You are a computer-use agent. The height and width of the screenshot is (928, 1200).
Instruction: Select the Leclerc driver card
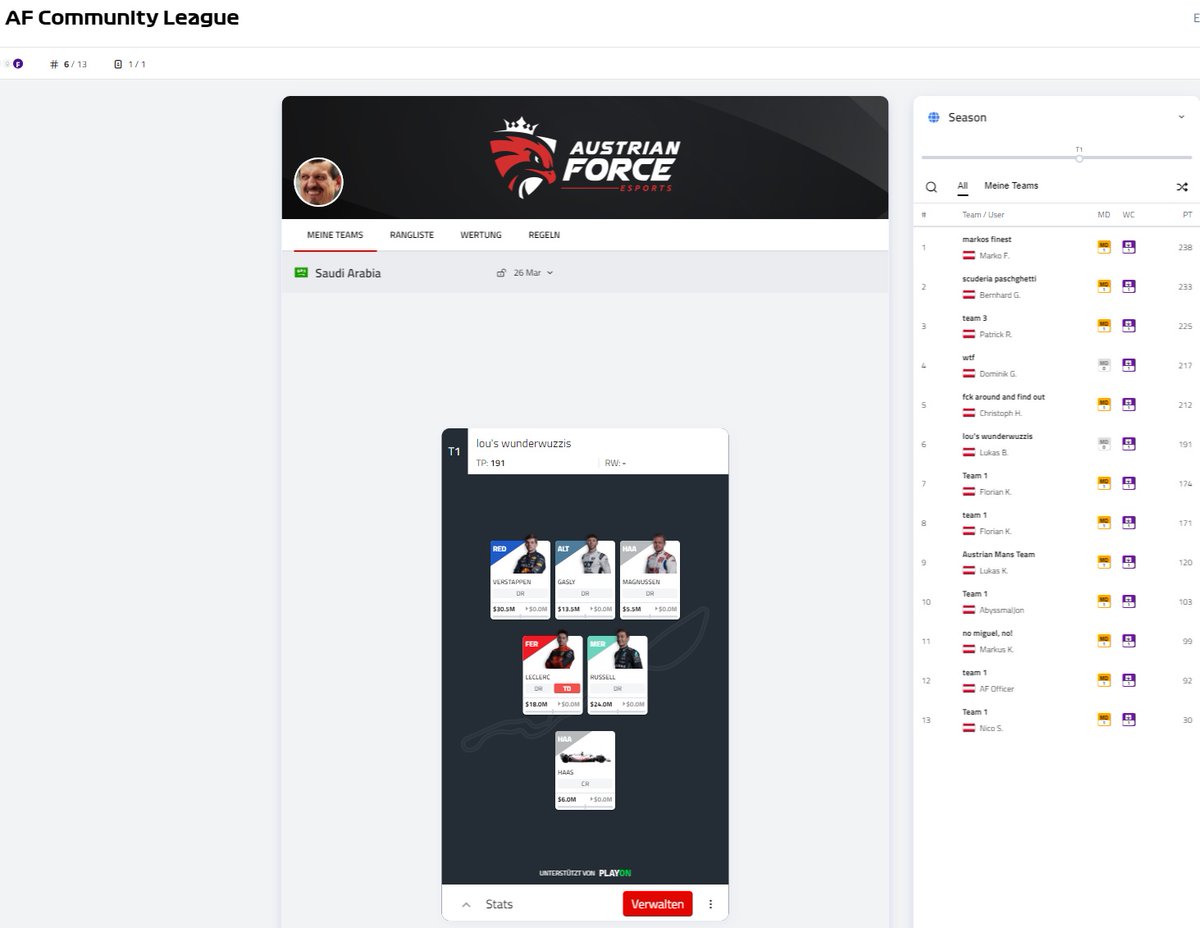552,675
